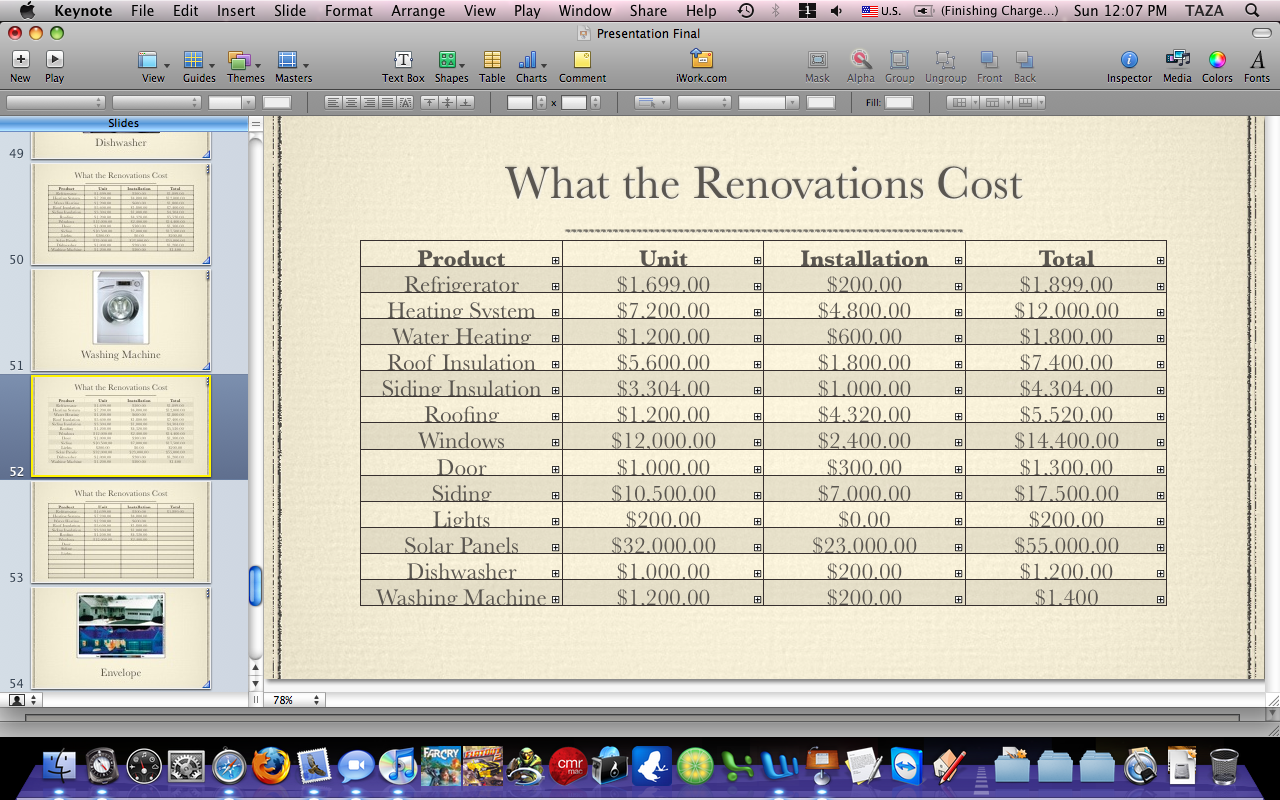
Task: Open the cell borders dropdown
Action: [652, 102]
